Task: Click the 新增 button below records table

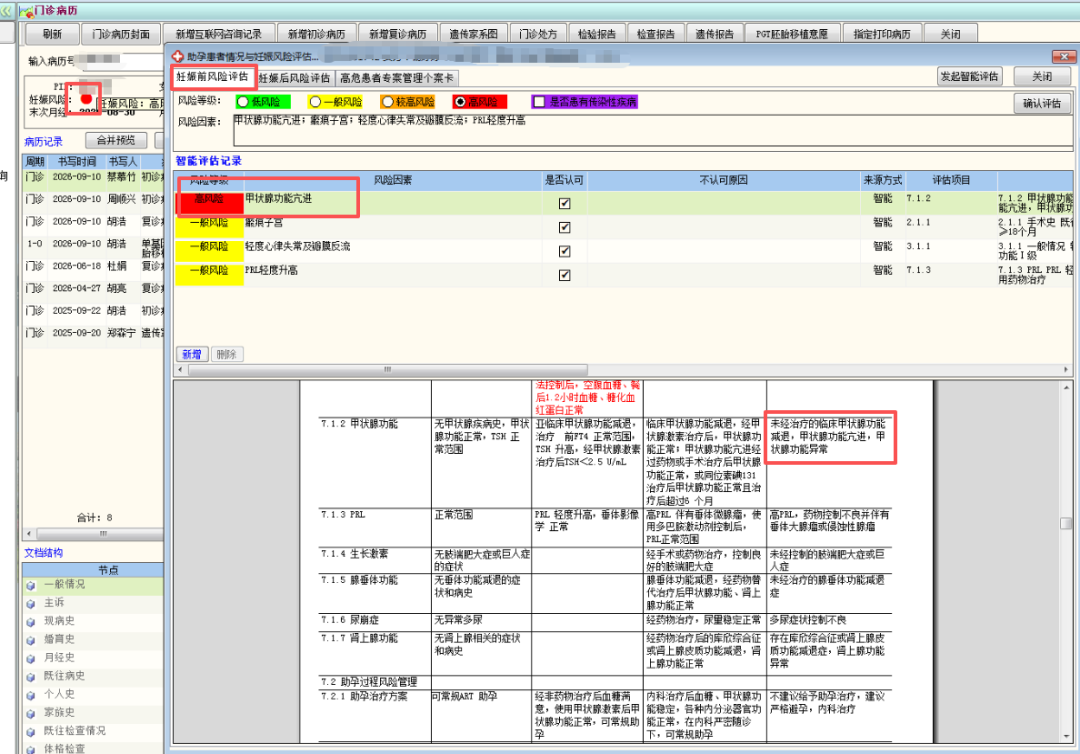Action: tap(191, 354)
